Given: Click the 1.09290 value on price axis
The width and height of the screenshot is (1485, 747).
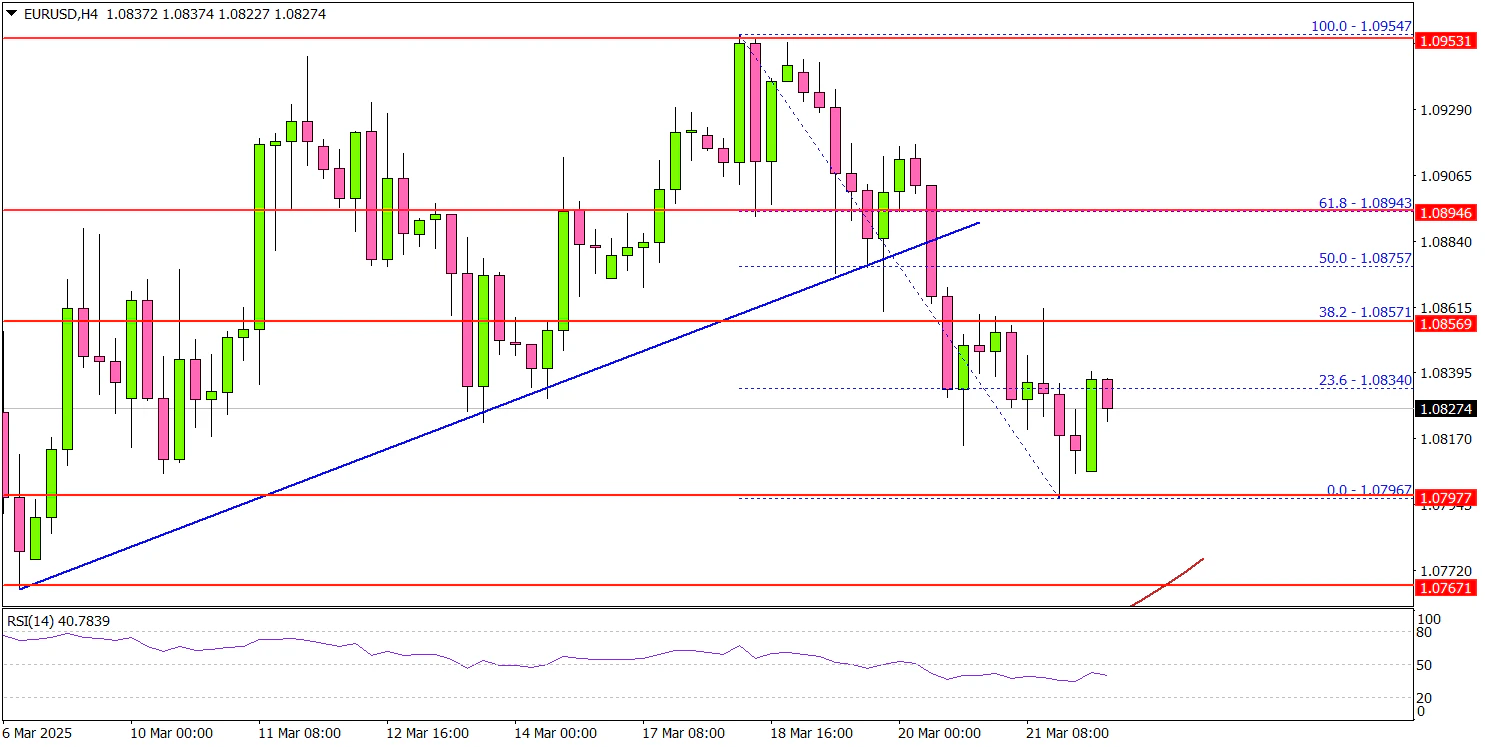Looking at the screenshot, I should [1445, 109].
